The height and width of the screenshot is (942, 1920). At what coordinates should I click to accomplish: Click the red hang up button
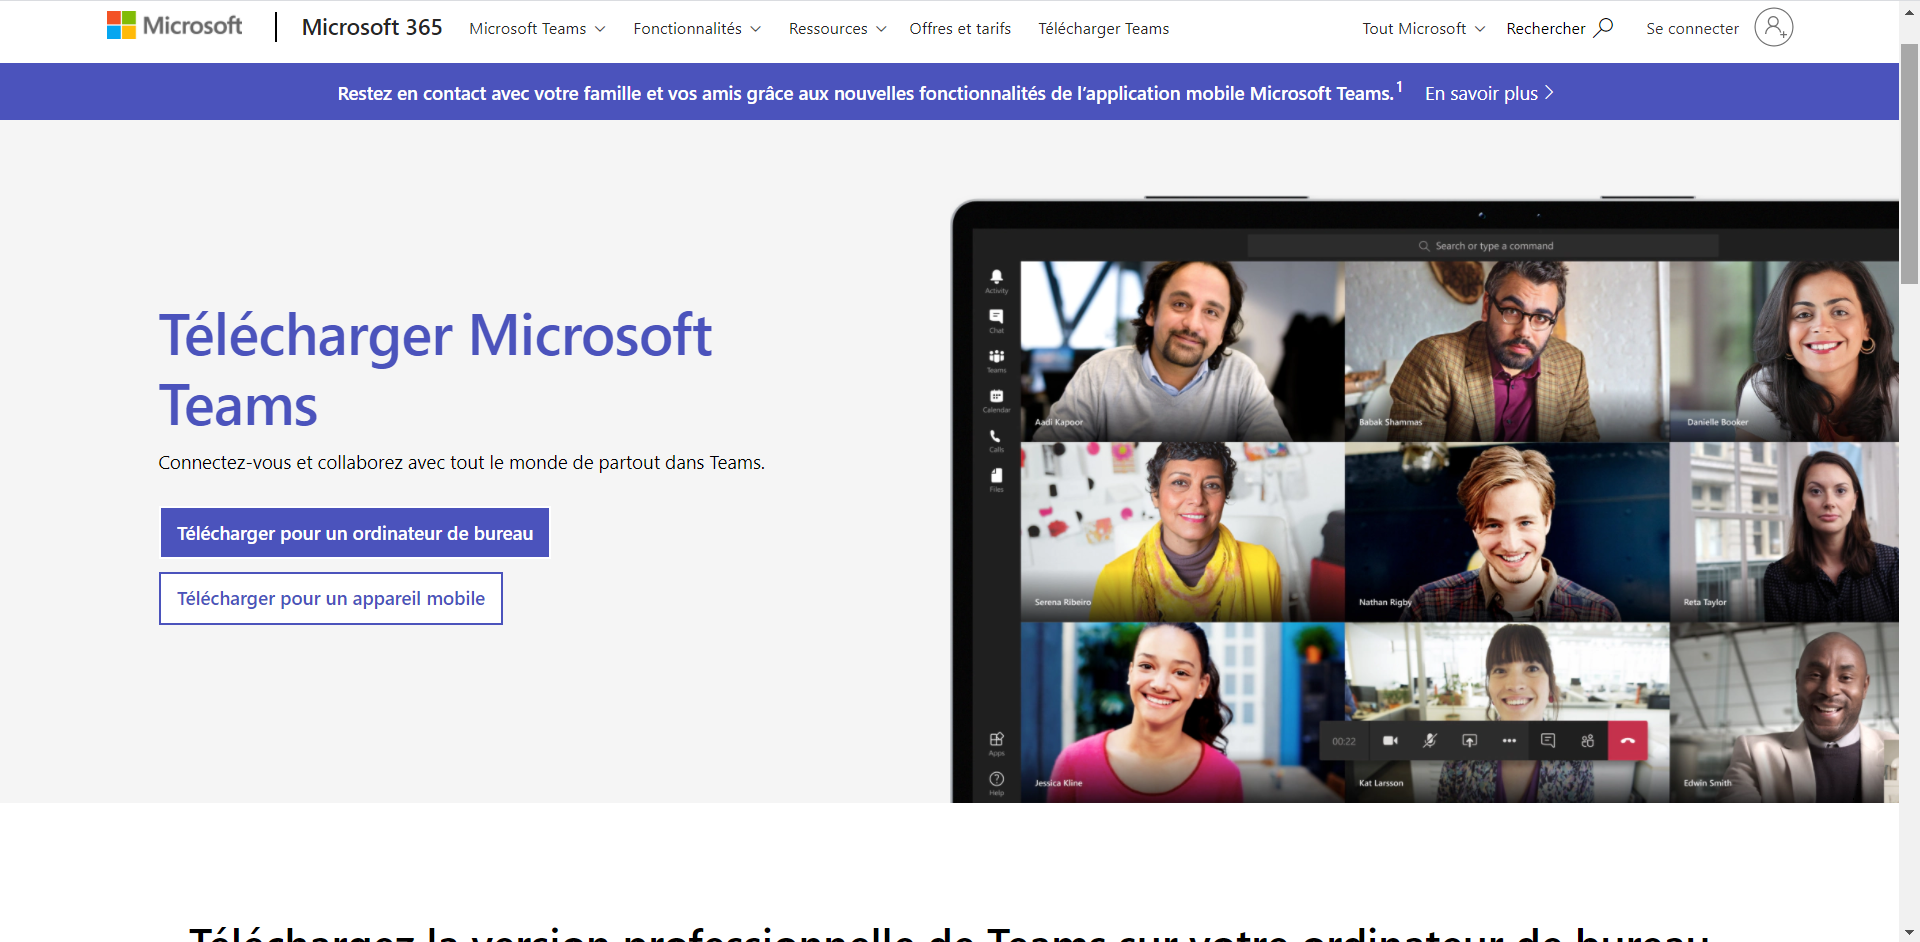point(1627,741)
